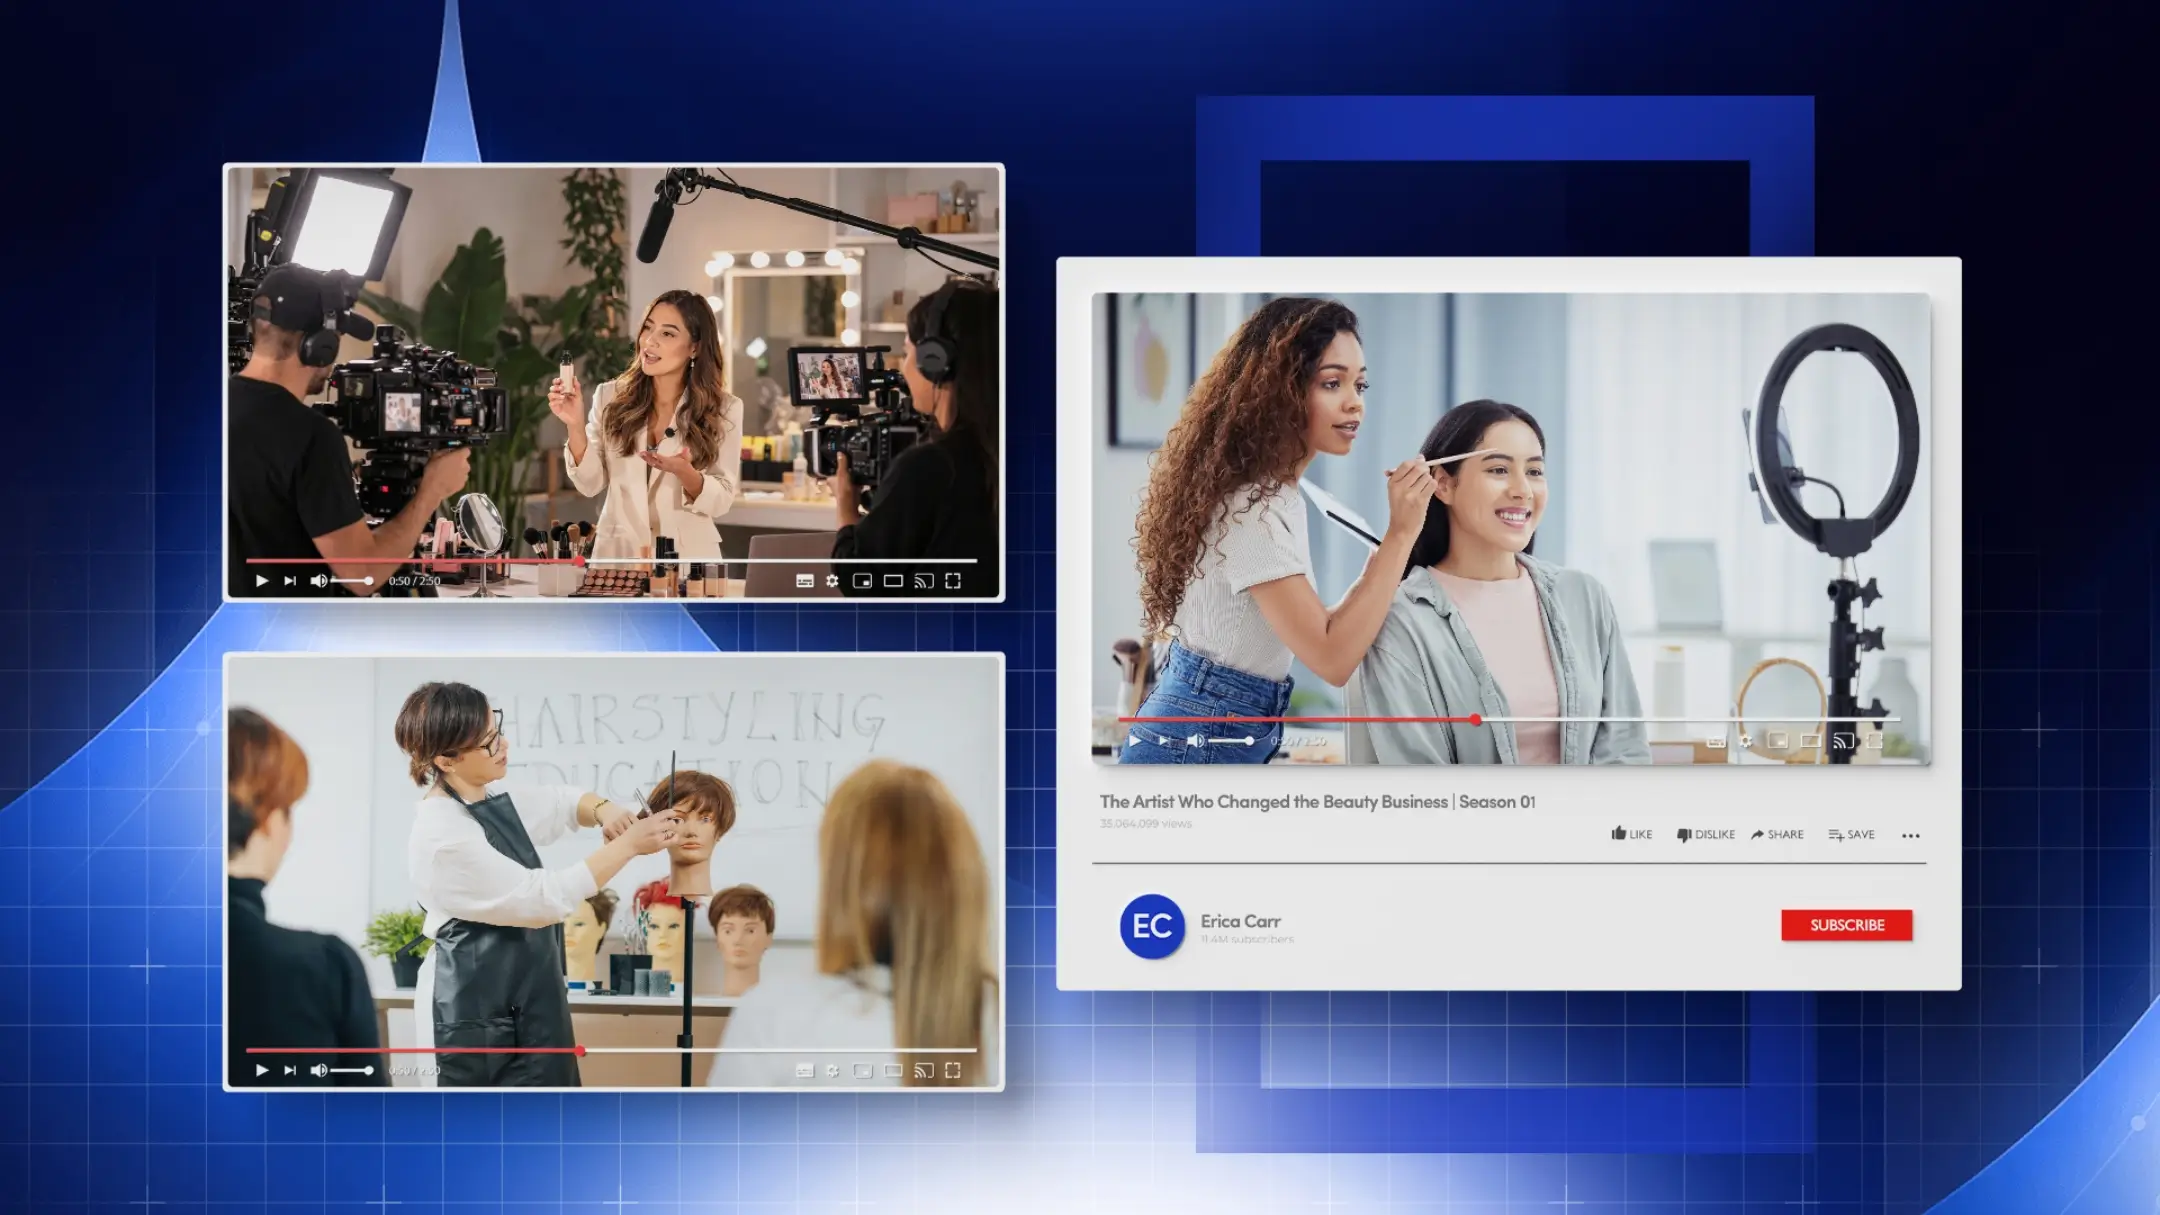Image resolution: width=2160 pixels, height=1215 pixels.
Task: Play the Erica Carr makeup artist video
Action: pos(1134,741)
